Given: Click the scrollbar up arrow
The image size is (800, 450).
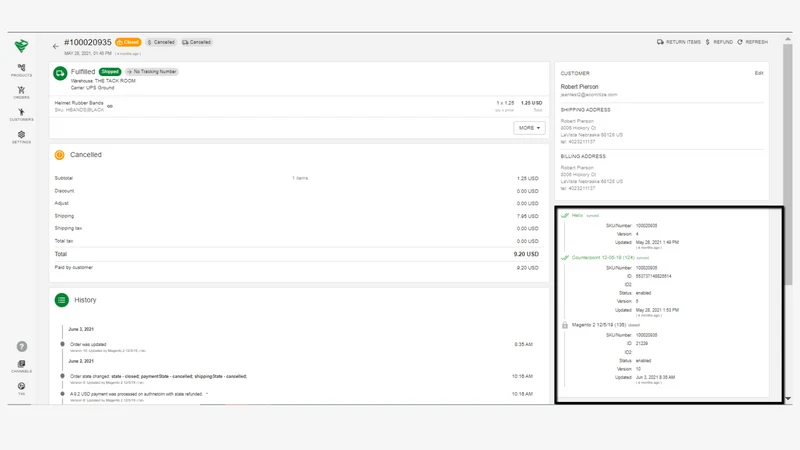Looking at the screenshot, I should pyautogui.click(x=788, y=39).
